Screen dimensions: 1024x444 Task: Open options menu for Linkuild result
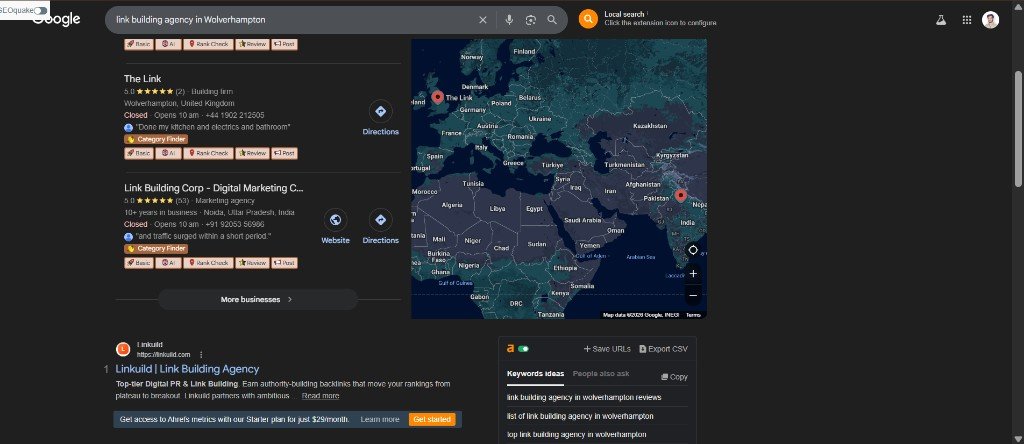point(201,355)
